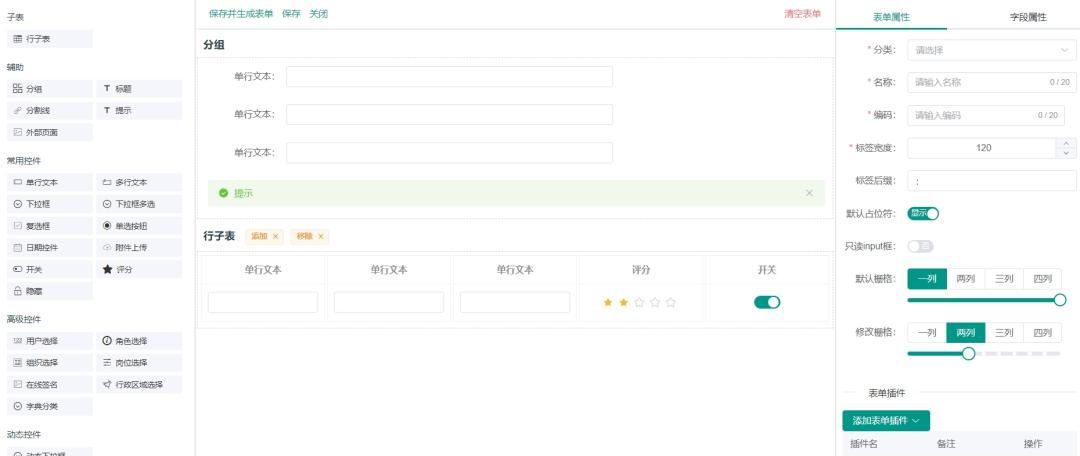1080x456 pixels.
Task: Choose the 组织选择 organization picker control
Action: [x=50, y=362]
